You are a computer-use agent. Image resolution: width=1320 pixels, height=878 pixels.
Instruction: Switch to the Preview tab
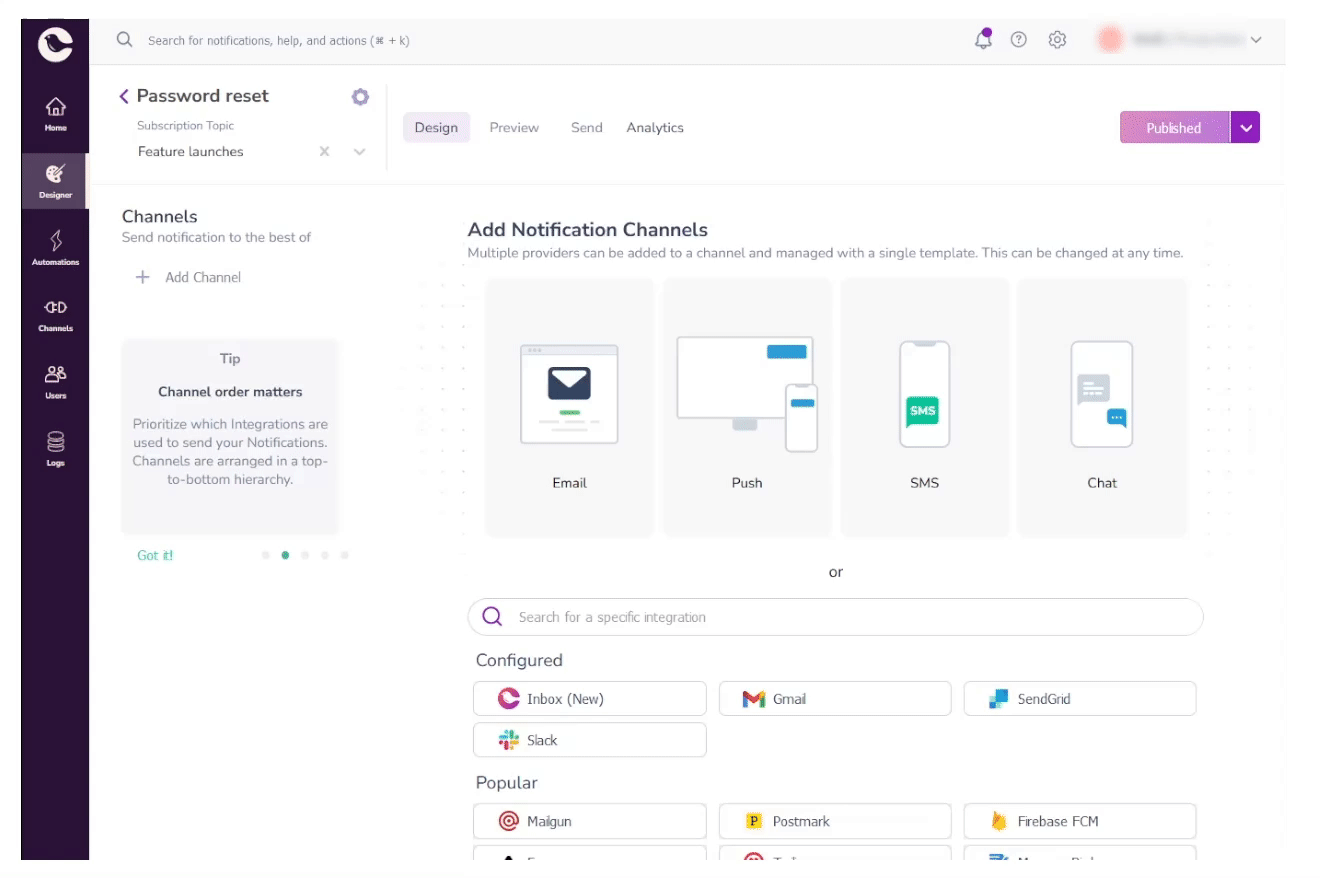[514, 127]
